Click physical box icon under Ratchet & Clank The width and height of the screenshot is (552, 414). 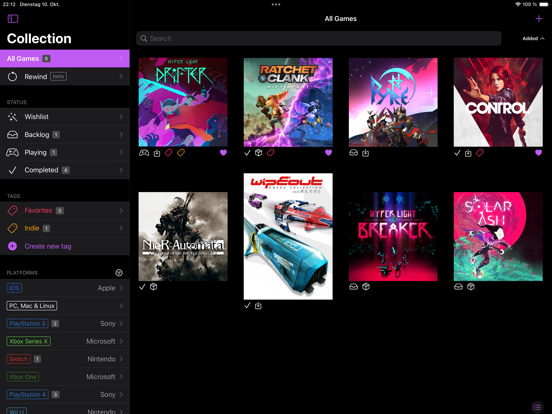point(259,153)
